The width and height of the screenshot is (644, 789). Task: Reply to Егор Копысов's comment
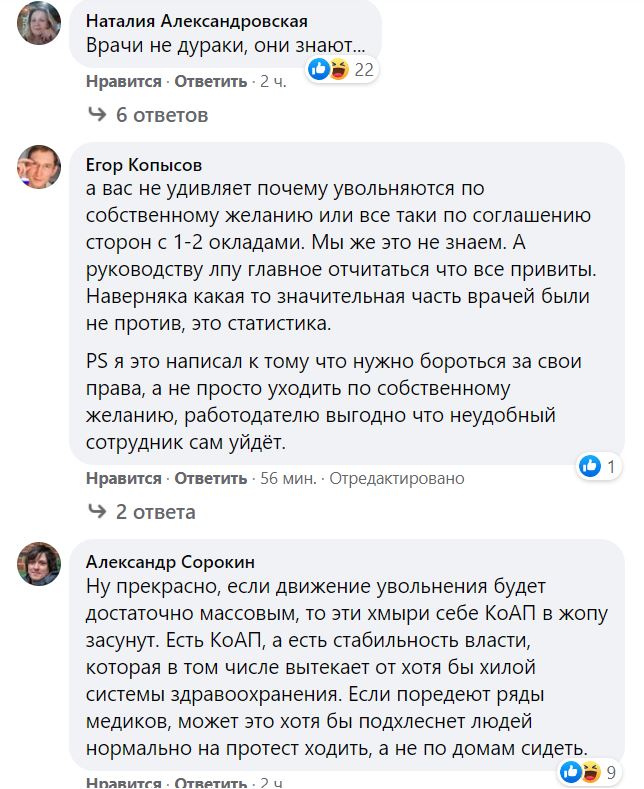[210, 479]
